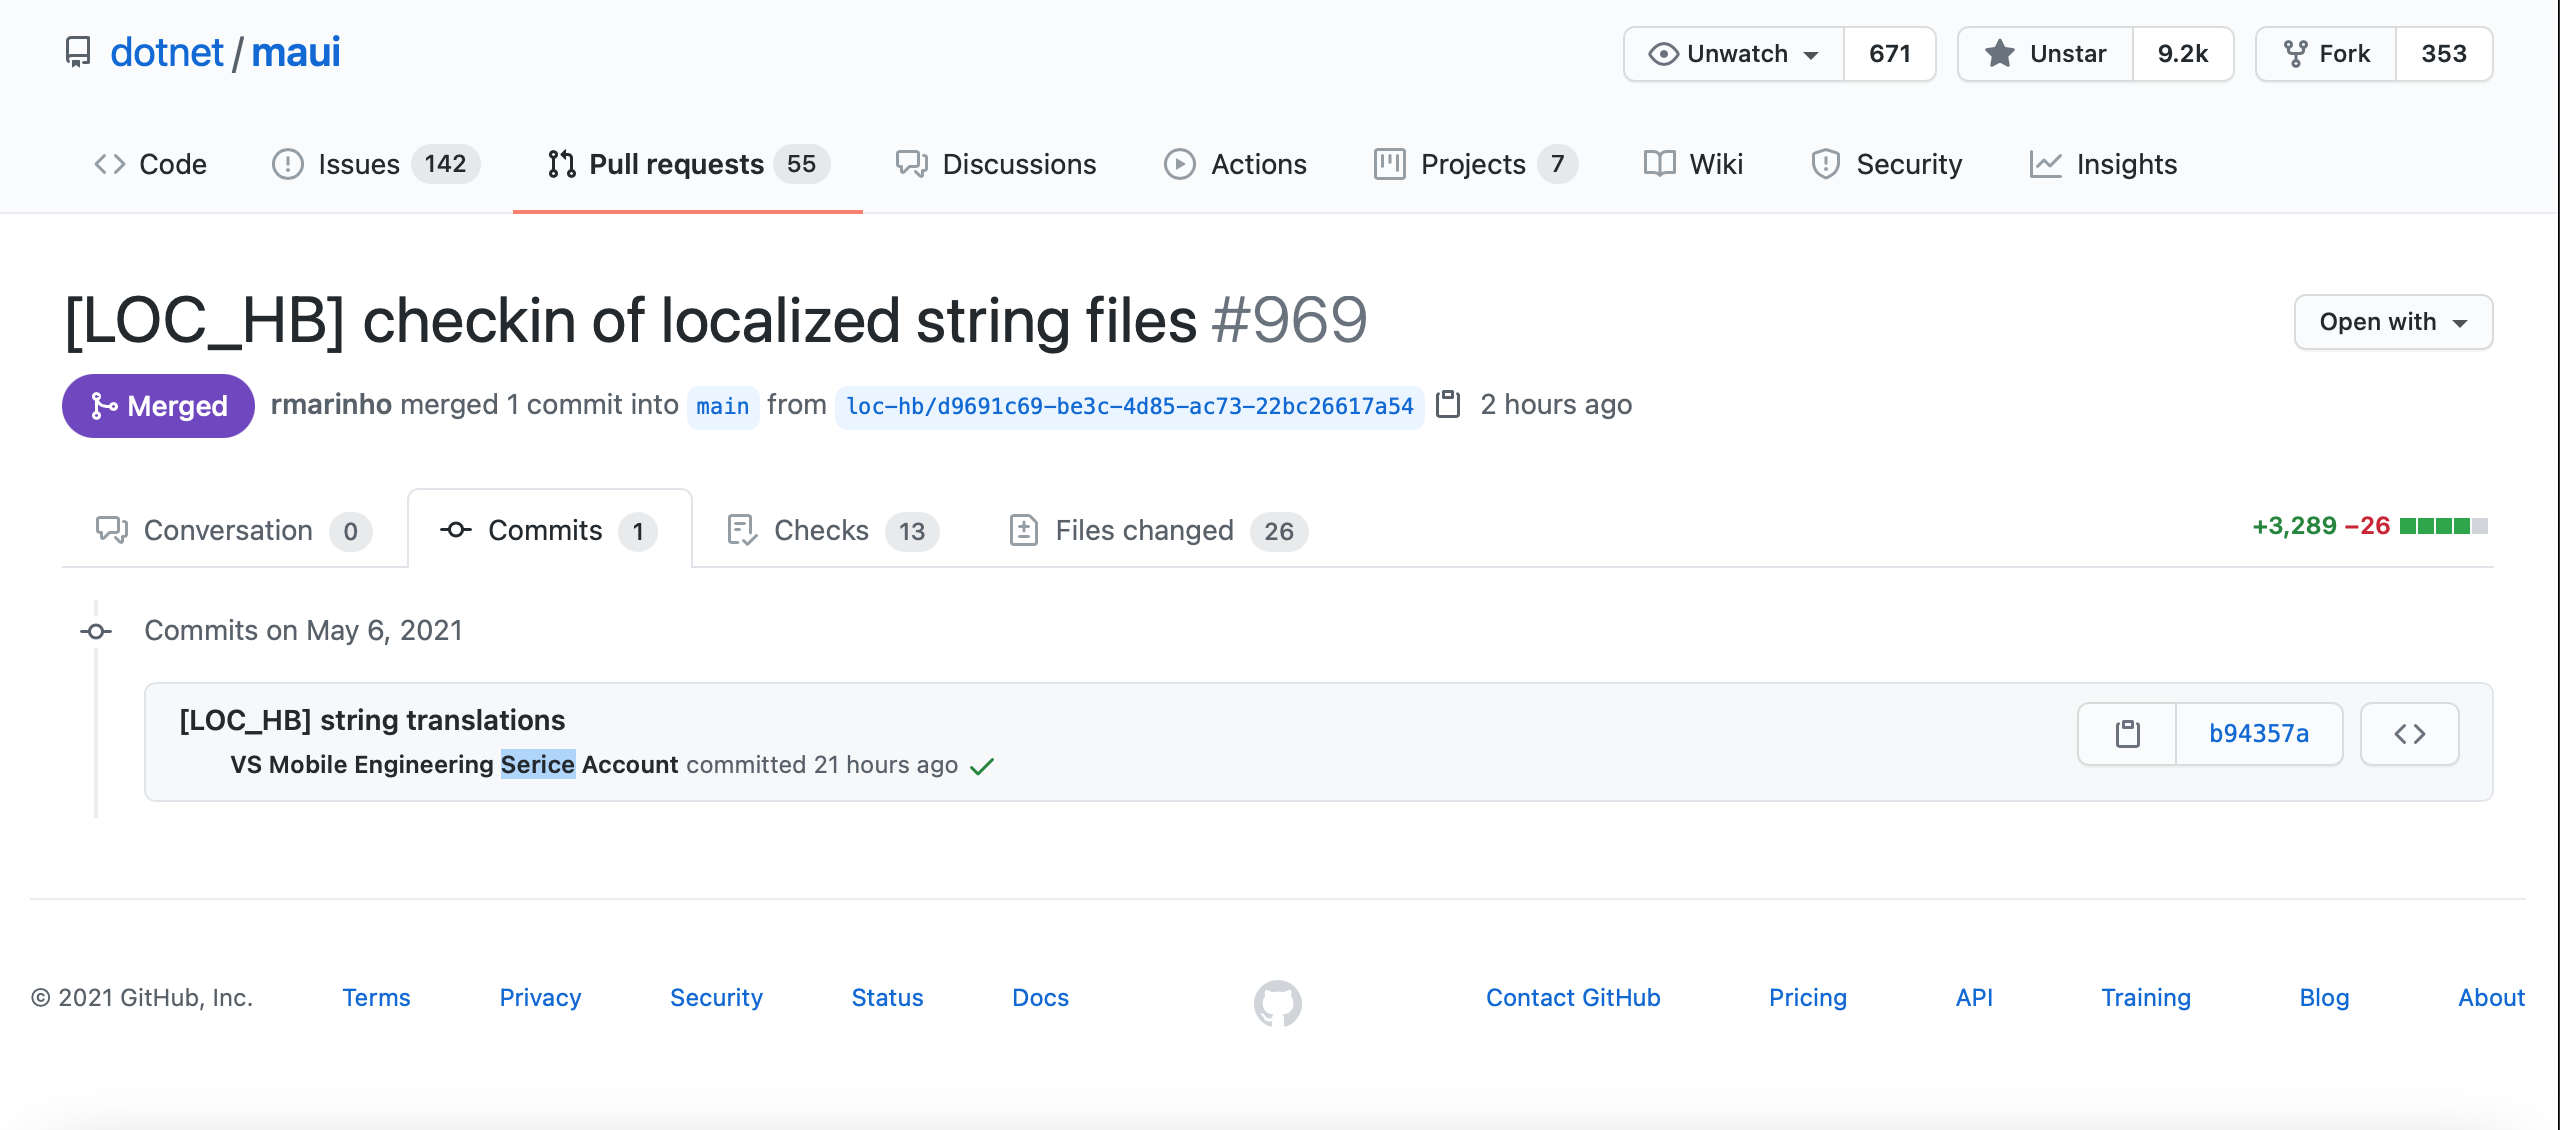Open the branch loc-hb/d9691c69 link
The width and height of the screenshot is (2560, 1130).
coord(1128,406)
